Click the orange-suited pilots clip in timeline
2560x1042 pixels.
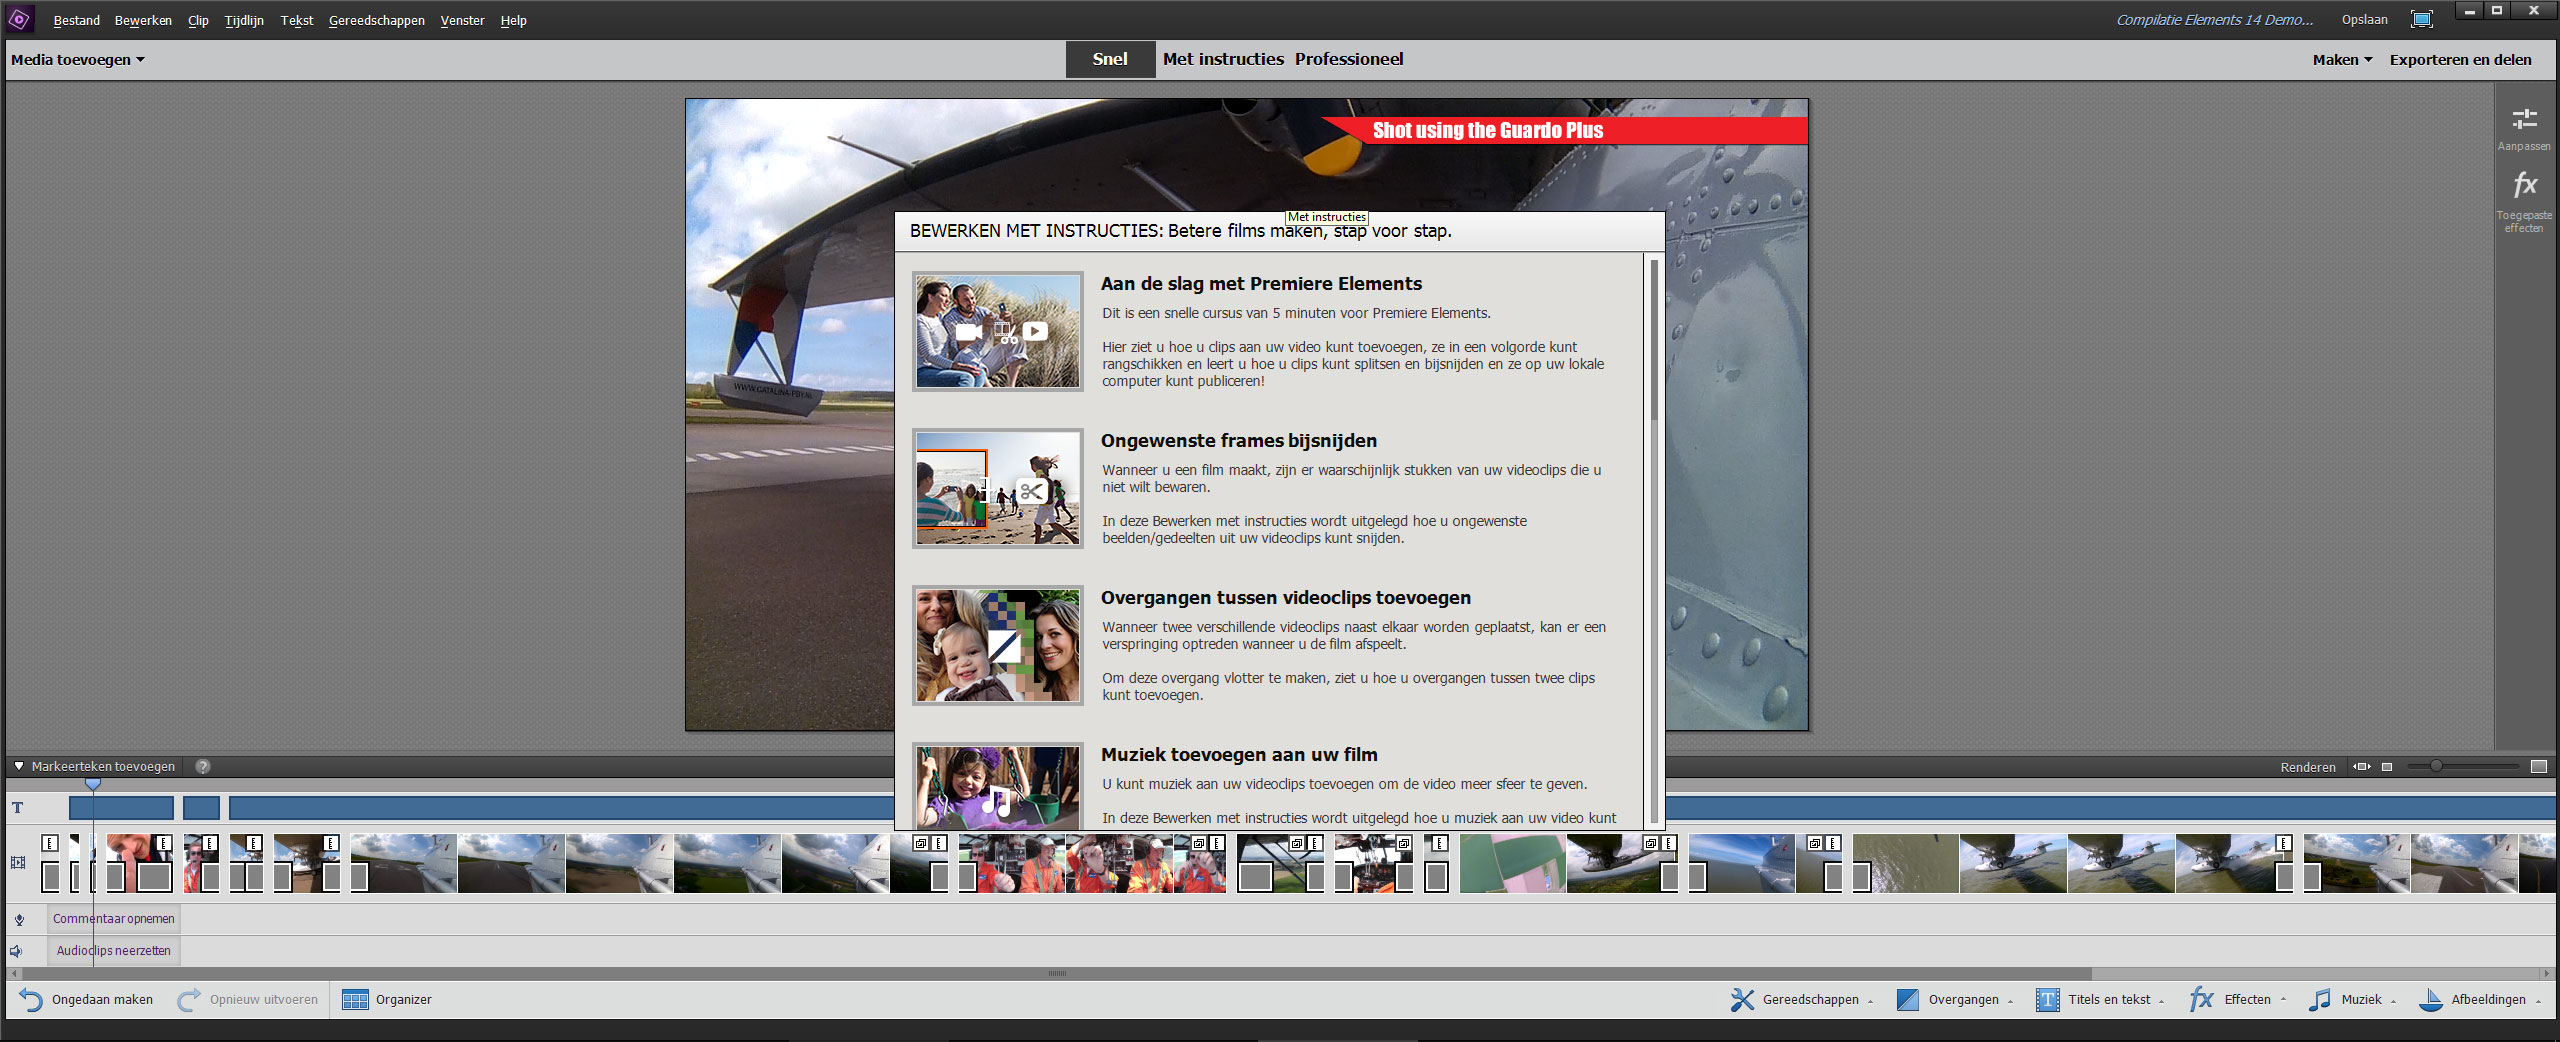(1092, 863)
